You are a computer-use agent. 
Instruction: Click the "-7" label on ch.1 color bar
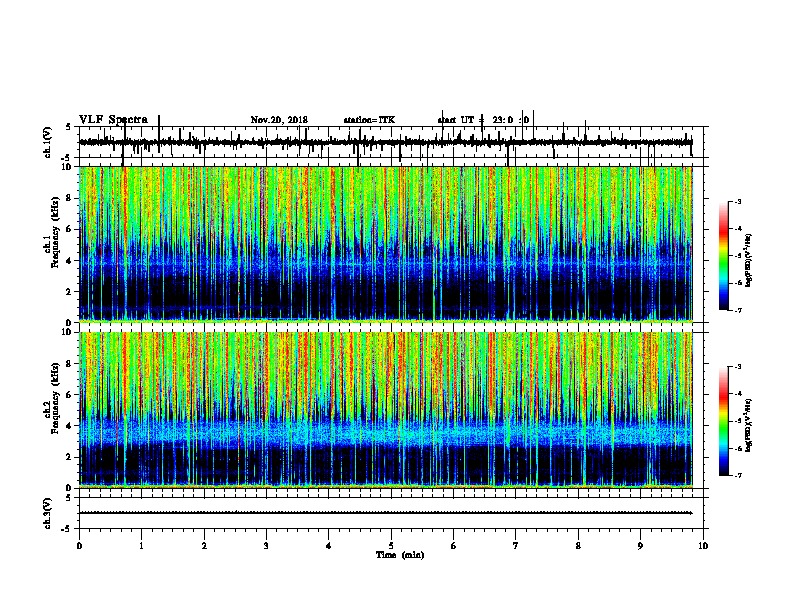737,310
